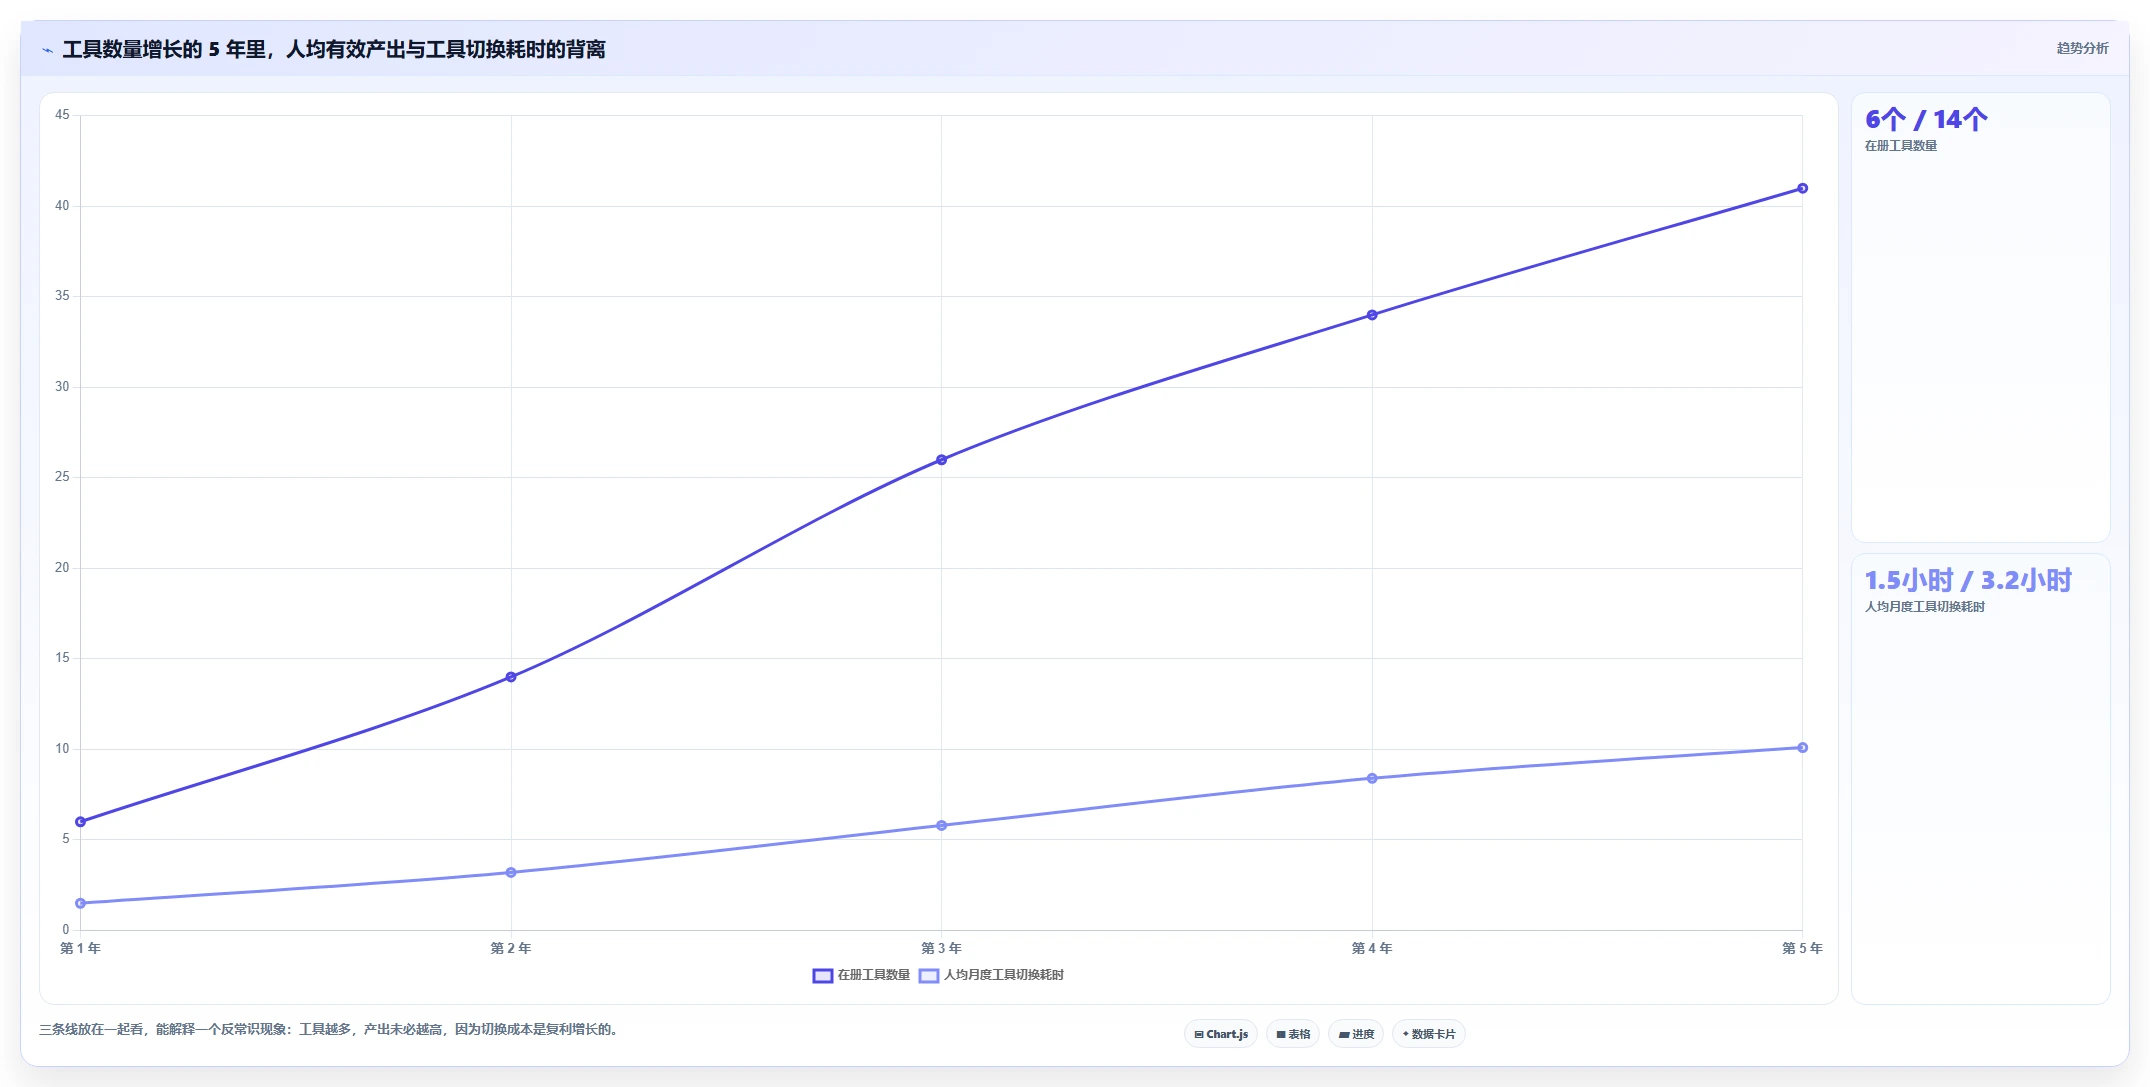Click the 6个 / 14个 stat value

click(1926, 120)
